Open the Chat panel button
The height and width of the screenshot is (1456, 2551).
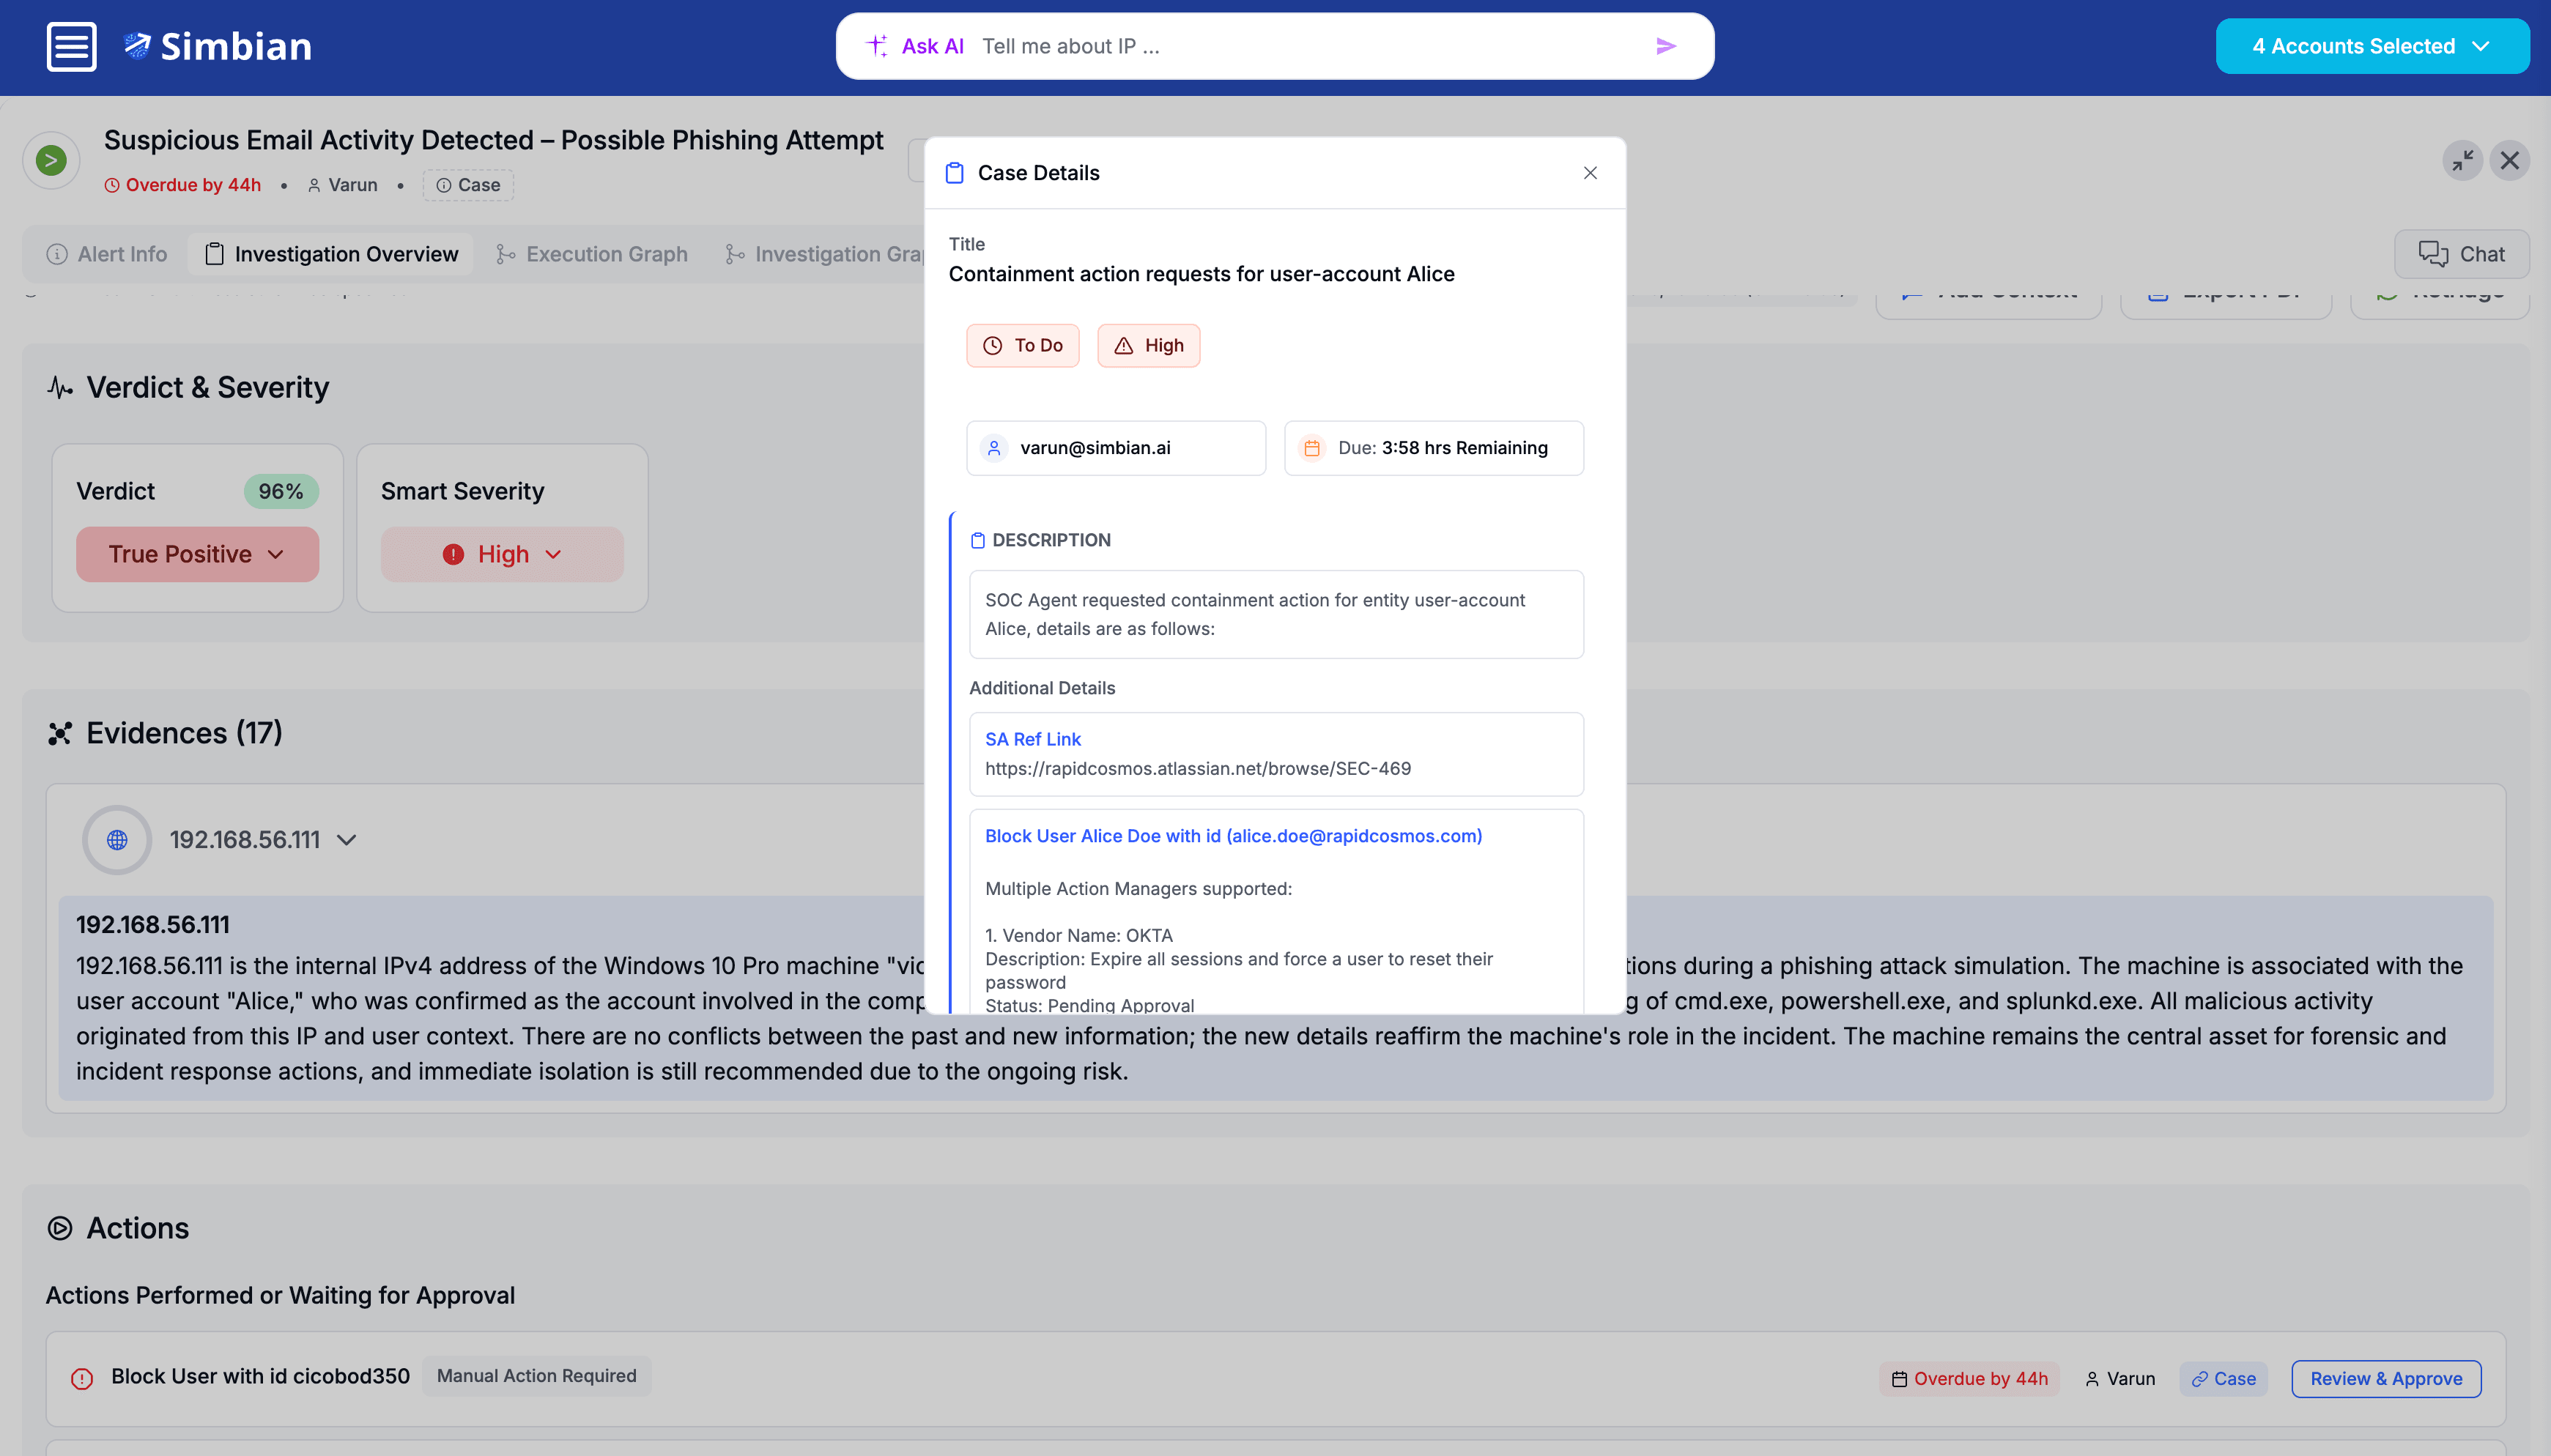[x=2461, y=254]
